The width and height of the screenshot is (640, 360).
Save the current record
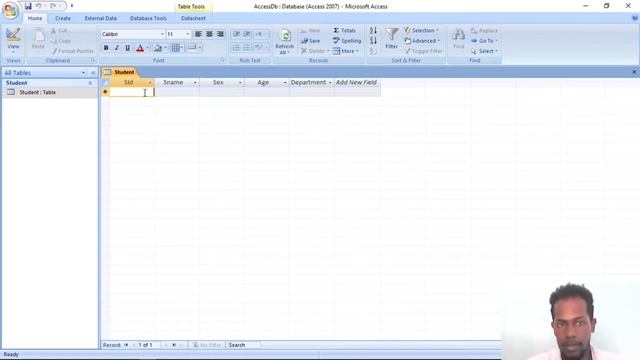(x=311, y=41)
